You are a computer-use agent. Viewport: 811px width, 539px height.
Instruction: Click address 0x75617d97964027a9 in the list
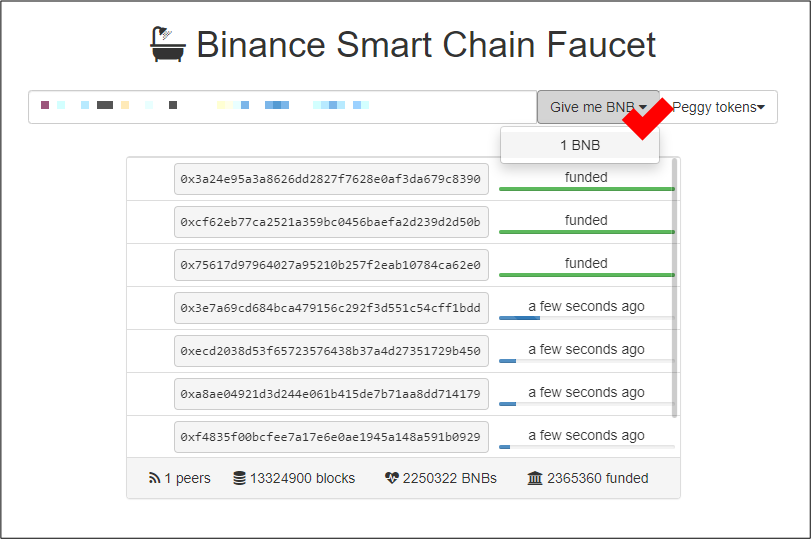coord(331,265)
